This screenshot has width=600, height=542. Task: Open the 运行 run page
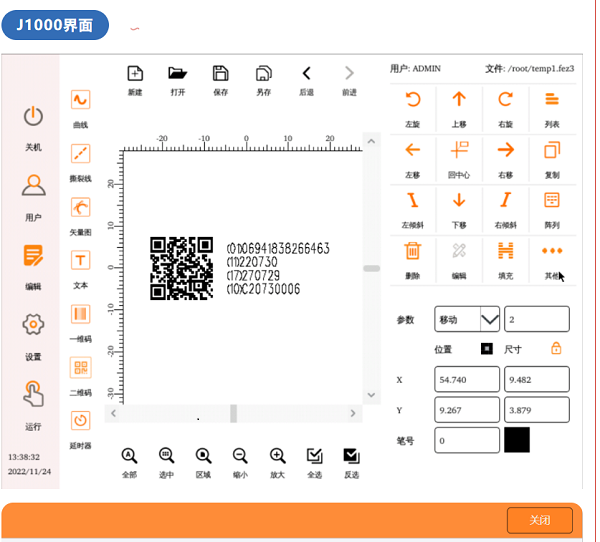pos(33,393)
